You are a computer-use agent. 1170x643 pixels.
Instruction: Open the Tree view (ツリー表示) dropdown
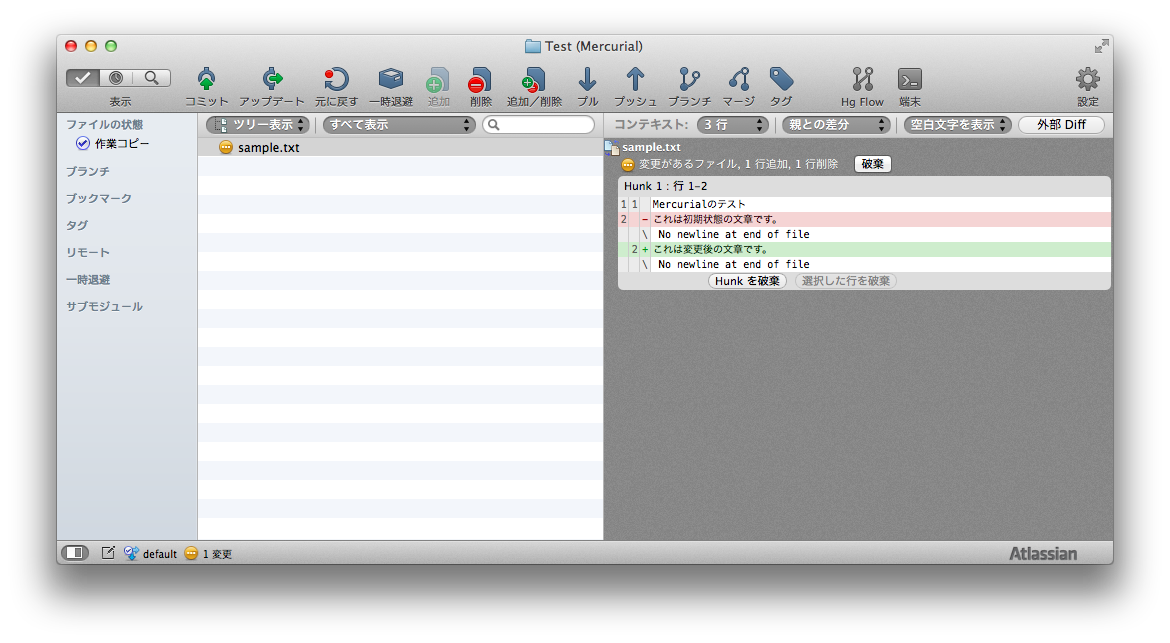coord(257,125)
